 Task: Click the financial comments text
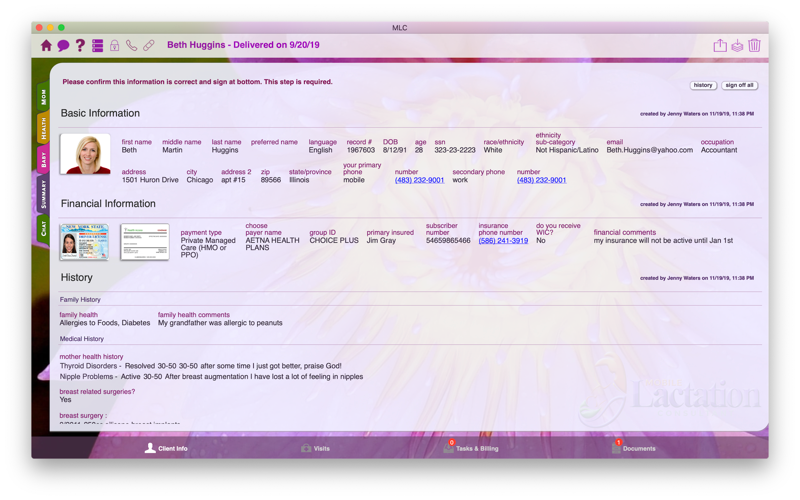click(663, 240)
